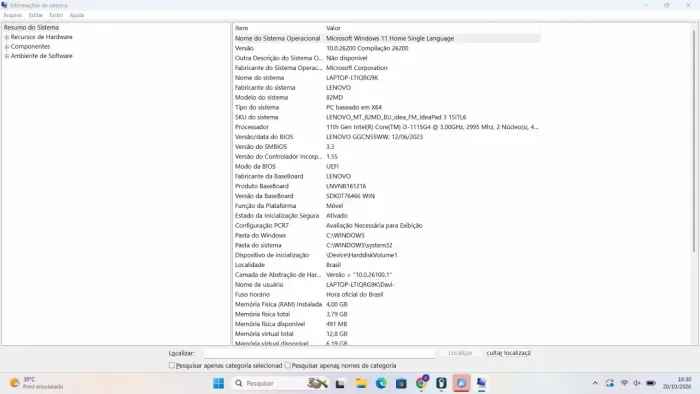The height and width of the screenshot is (394, 700).
Task: Open Microsoft Store from the taskbar
Action: point(401,383)
